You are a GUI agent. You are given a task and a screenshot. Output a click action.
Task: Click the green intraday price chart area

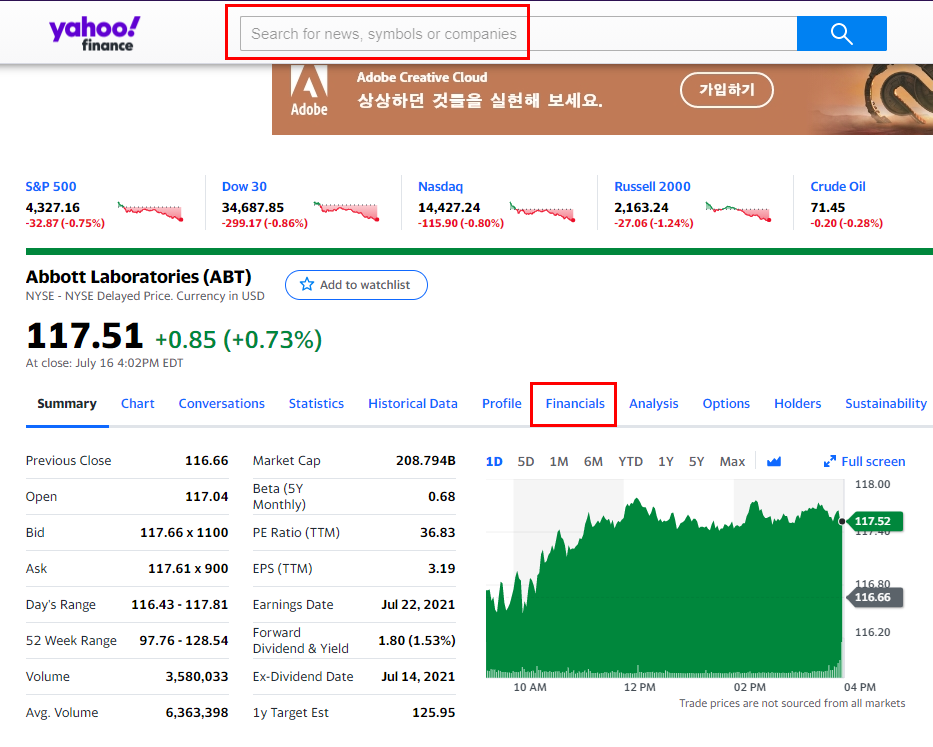coord(664,588)
